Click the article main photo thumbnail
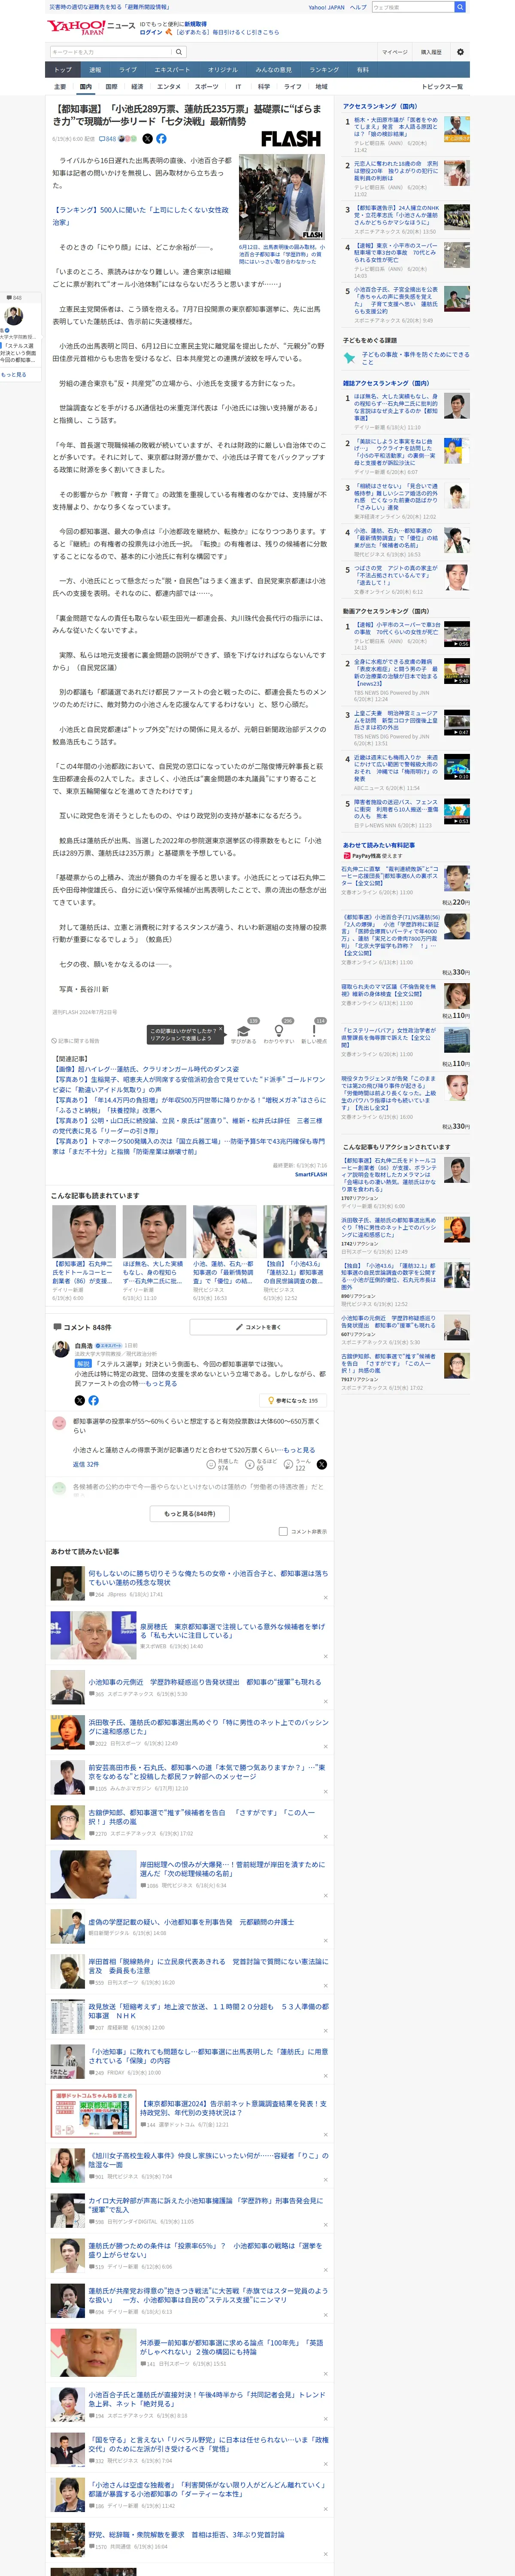Screen dimensions: 515x2576 pyautogui.click(x=281, y=197)
